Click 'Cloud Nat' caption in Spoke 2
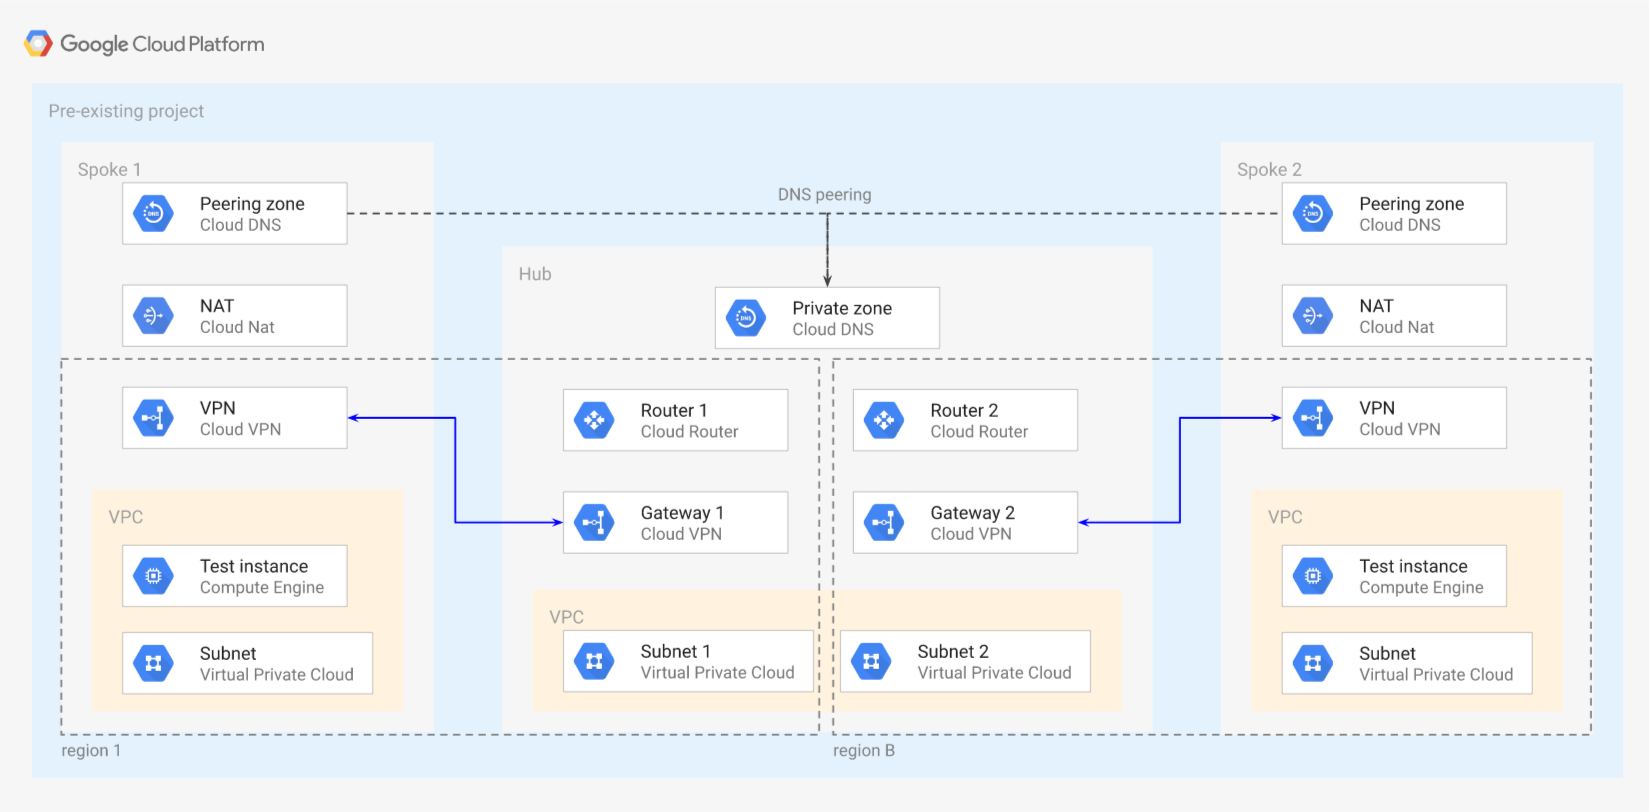 pos(1396,327)
